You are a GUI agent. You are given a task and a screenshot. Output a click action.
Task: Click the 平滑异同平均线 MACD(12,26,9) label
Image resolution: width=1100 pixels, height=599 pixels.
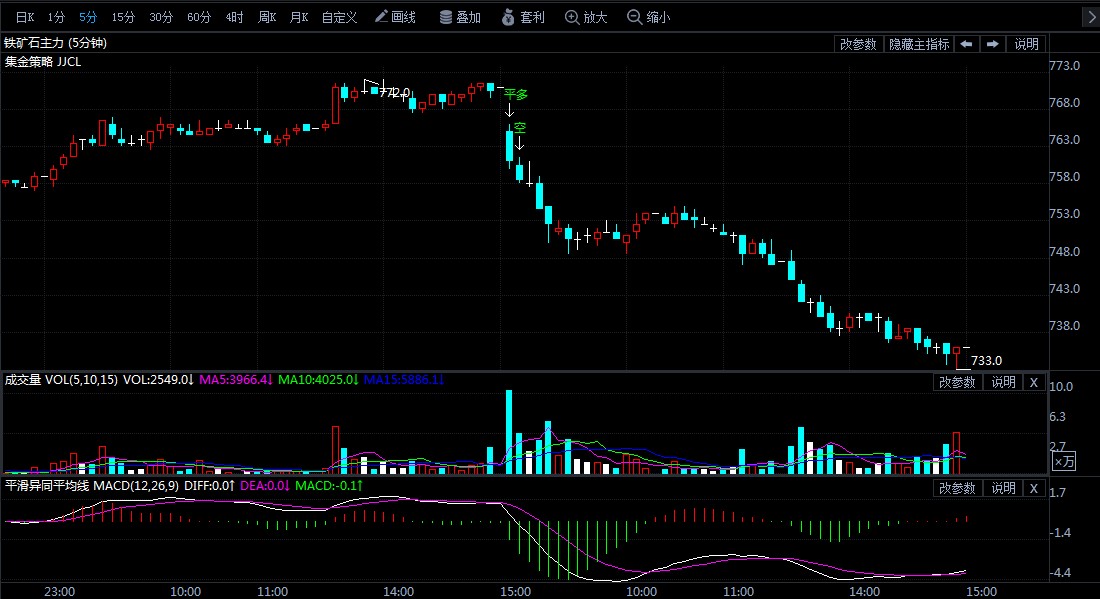tap(91, 485)
